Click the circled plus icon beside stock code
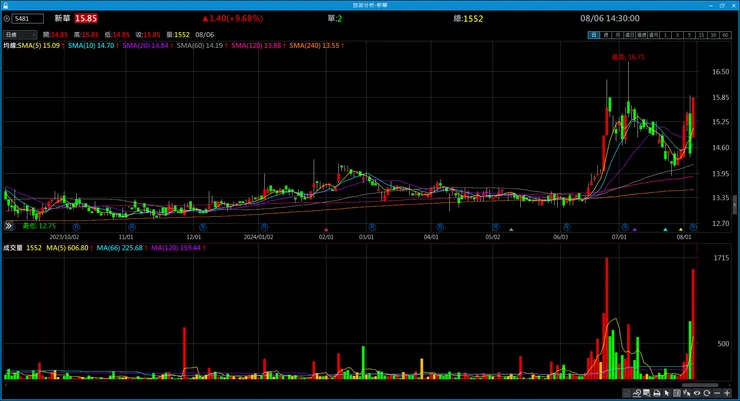Screen dimensions: 740x401 pos(7,19)
